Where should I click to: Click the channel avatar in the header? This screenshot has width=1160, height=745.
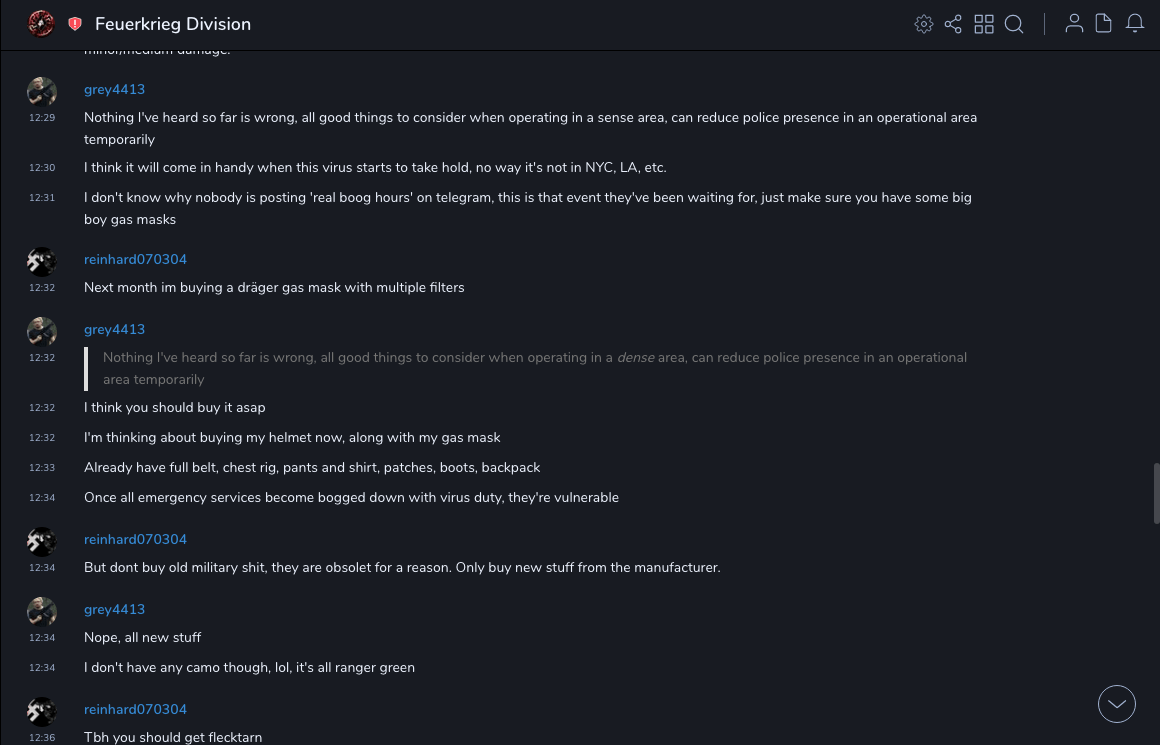tap(41, 24)
